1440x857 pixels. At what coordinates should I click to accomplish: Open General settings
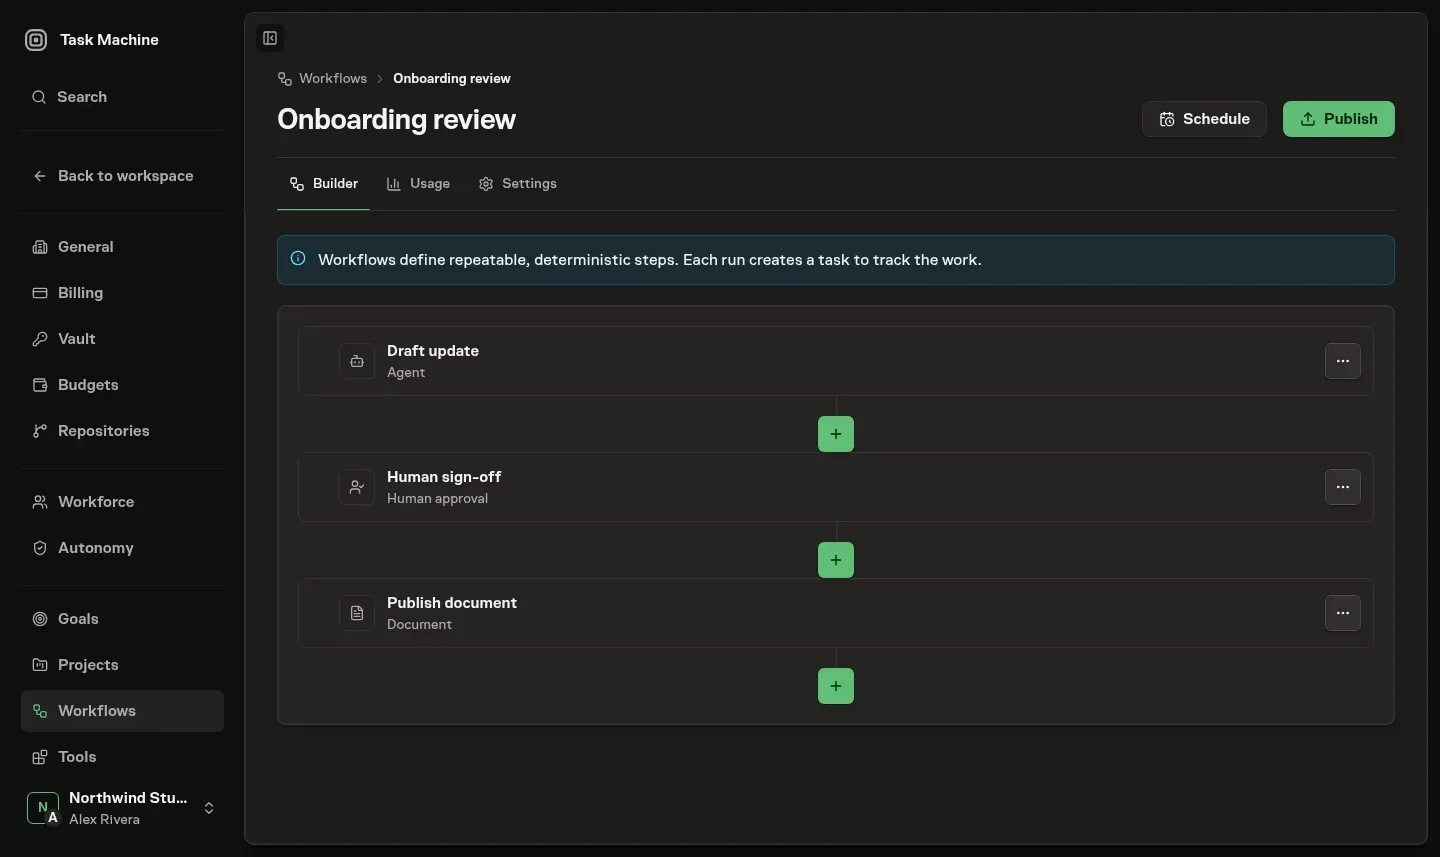(122, 247)
